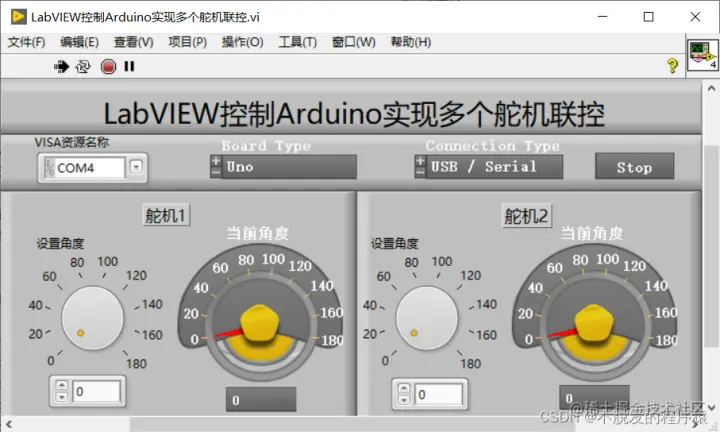Click the 舵机2 angle numeric input field

coord(438,394)
